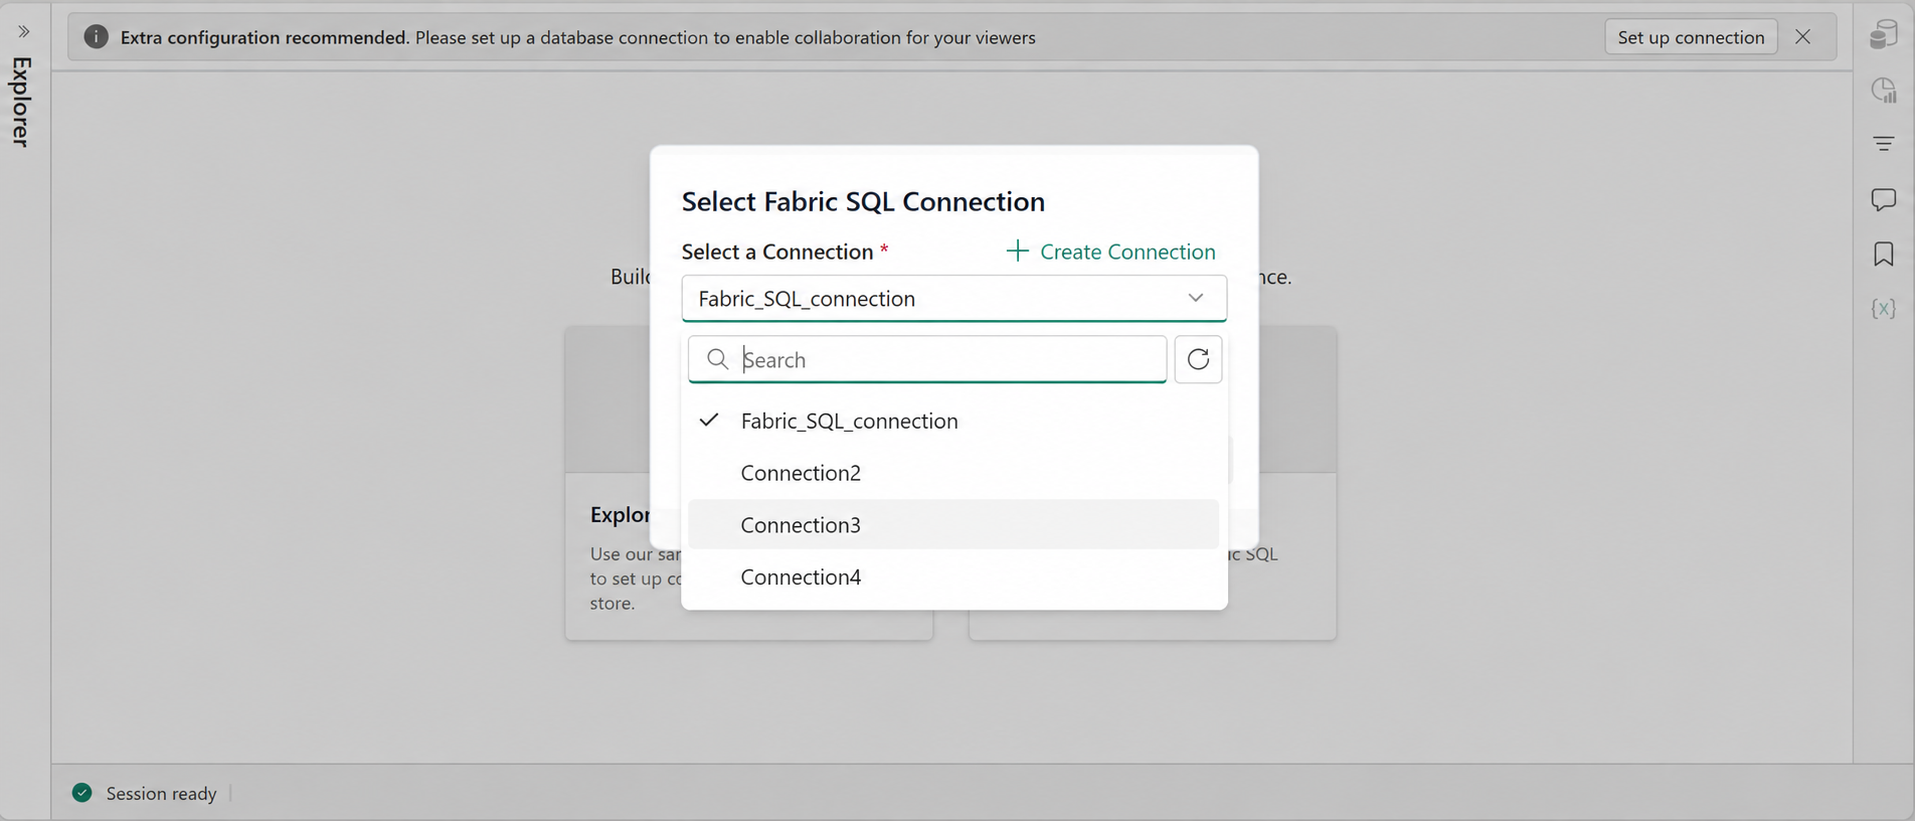Open the database icon in right sidebar
1915x821 pixels.
point(1883,35)
